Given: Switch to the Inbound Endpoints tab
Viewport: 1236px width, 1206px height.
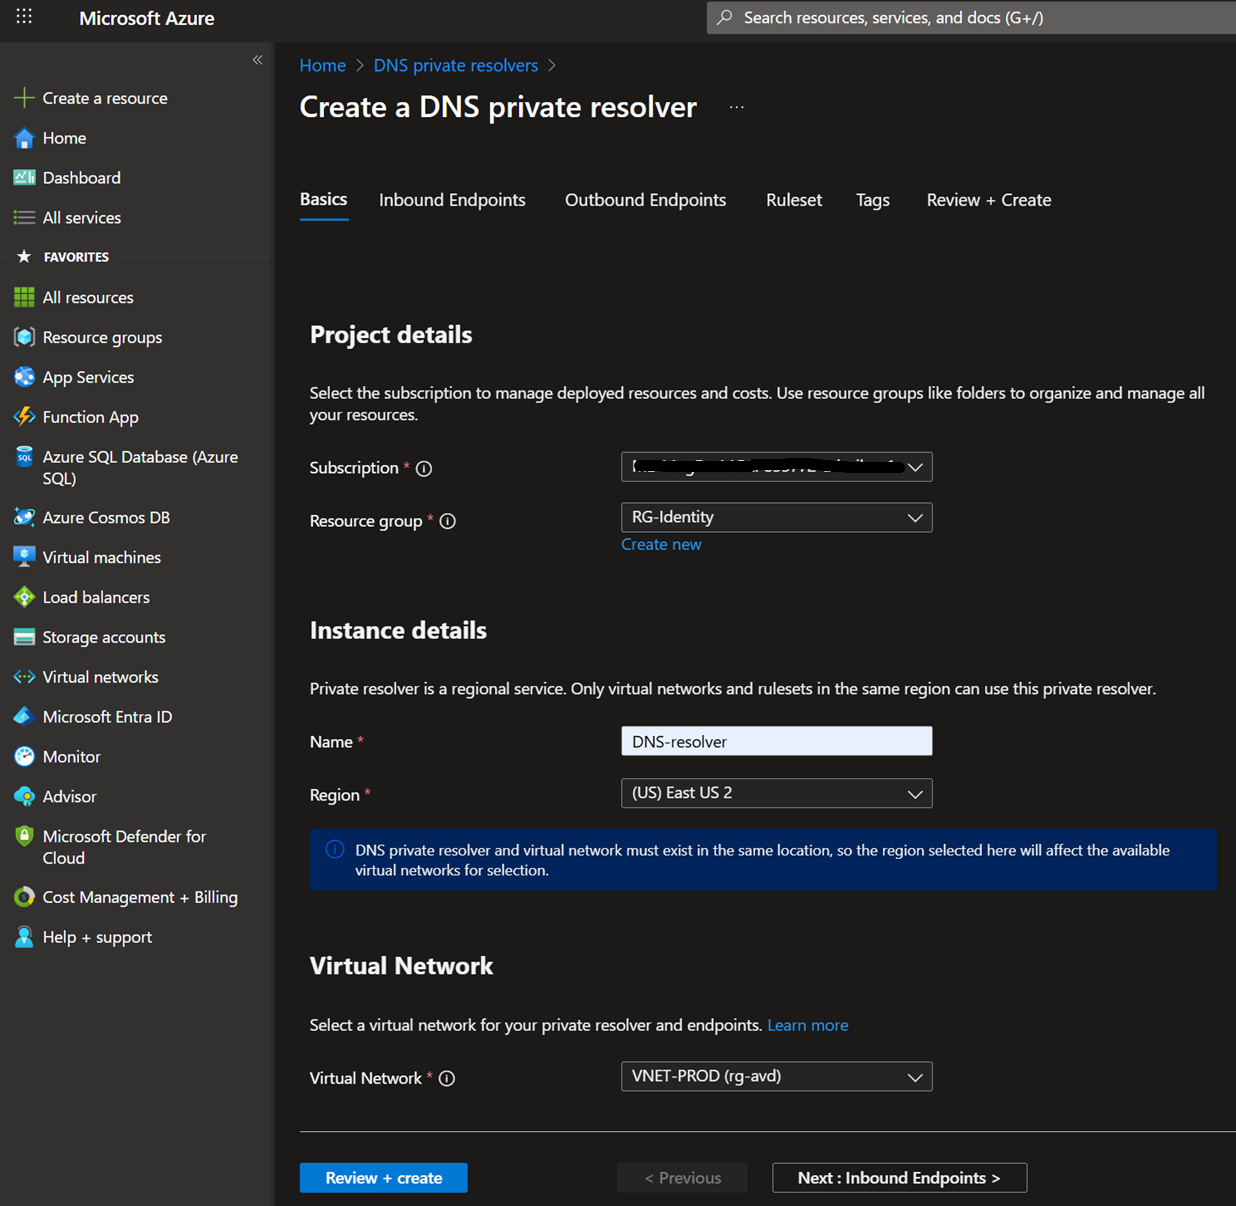Looking at the screenshot, I should (452, 200).
